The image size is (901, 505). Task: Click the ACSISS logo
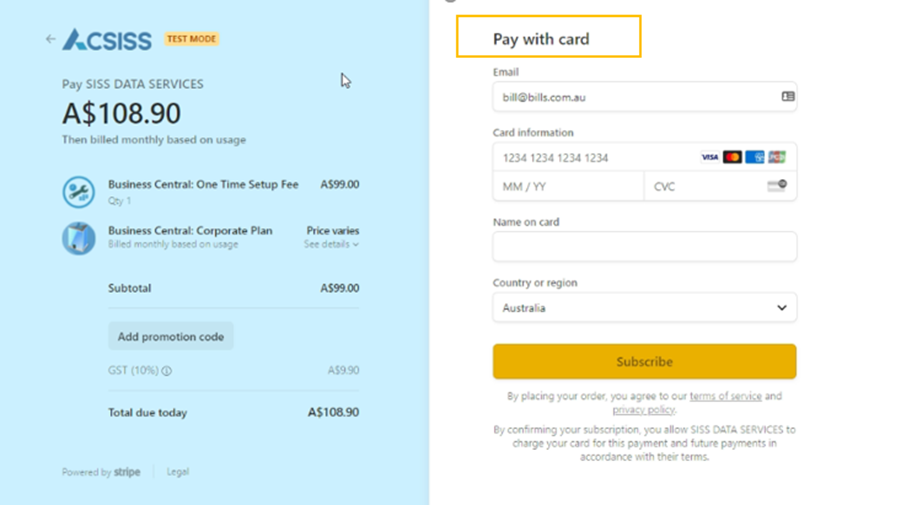tap(107, 40)
